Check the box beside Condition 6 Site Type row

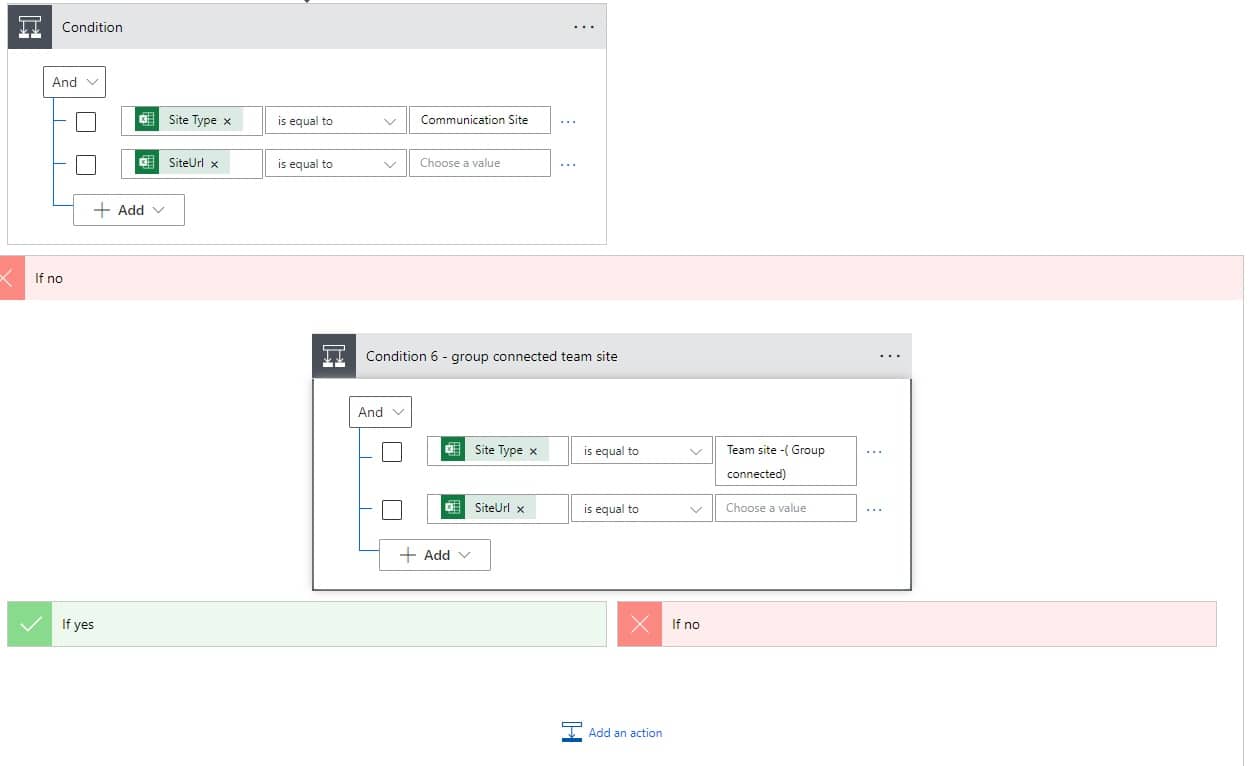point(392,451)
